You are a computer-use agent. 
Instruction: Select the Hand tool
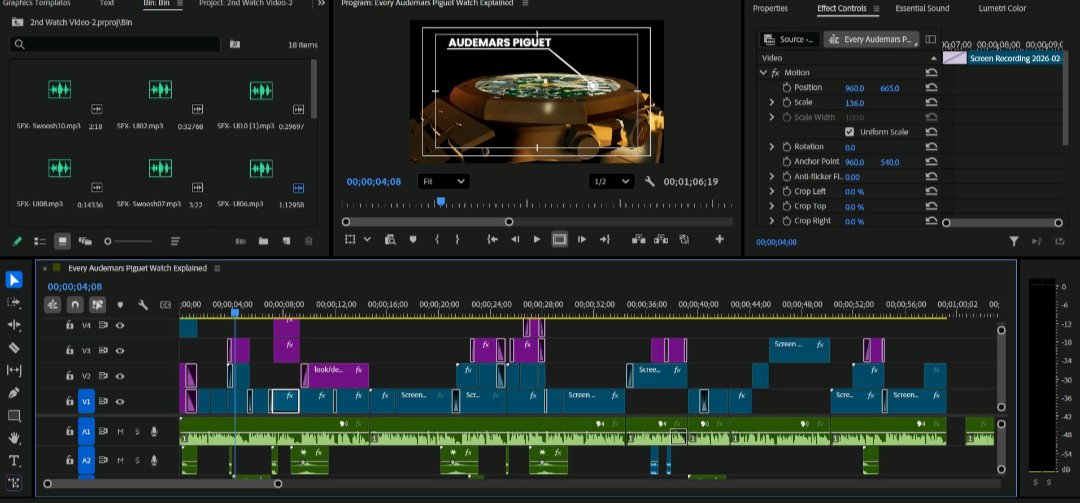click(x=14, y=438)
